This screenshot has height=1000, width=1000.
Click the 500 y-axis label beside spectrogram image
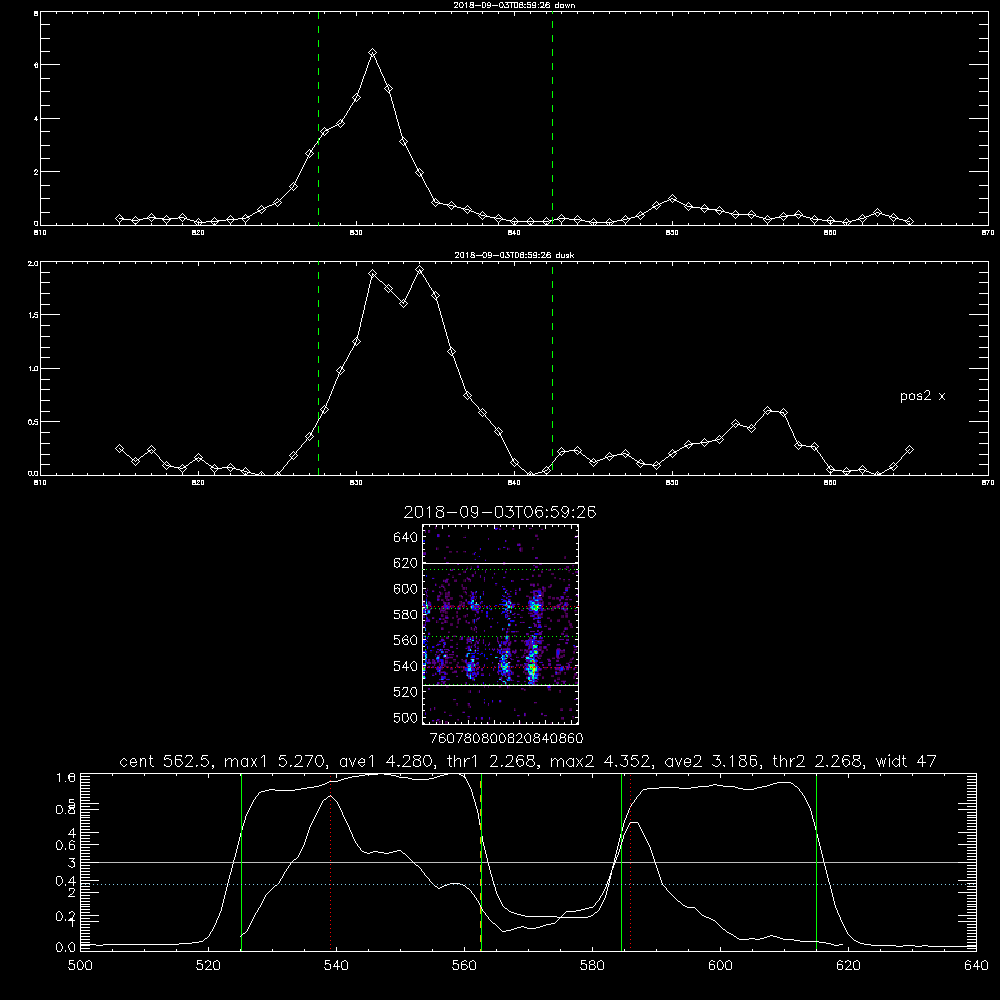(405, 717)
